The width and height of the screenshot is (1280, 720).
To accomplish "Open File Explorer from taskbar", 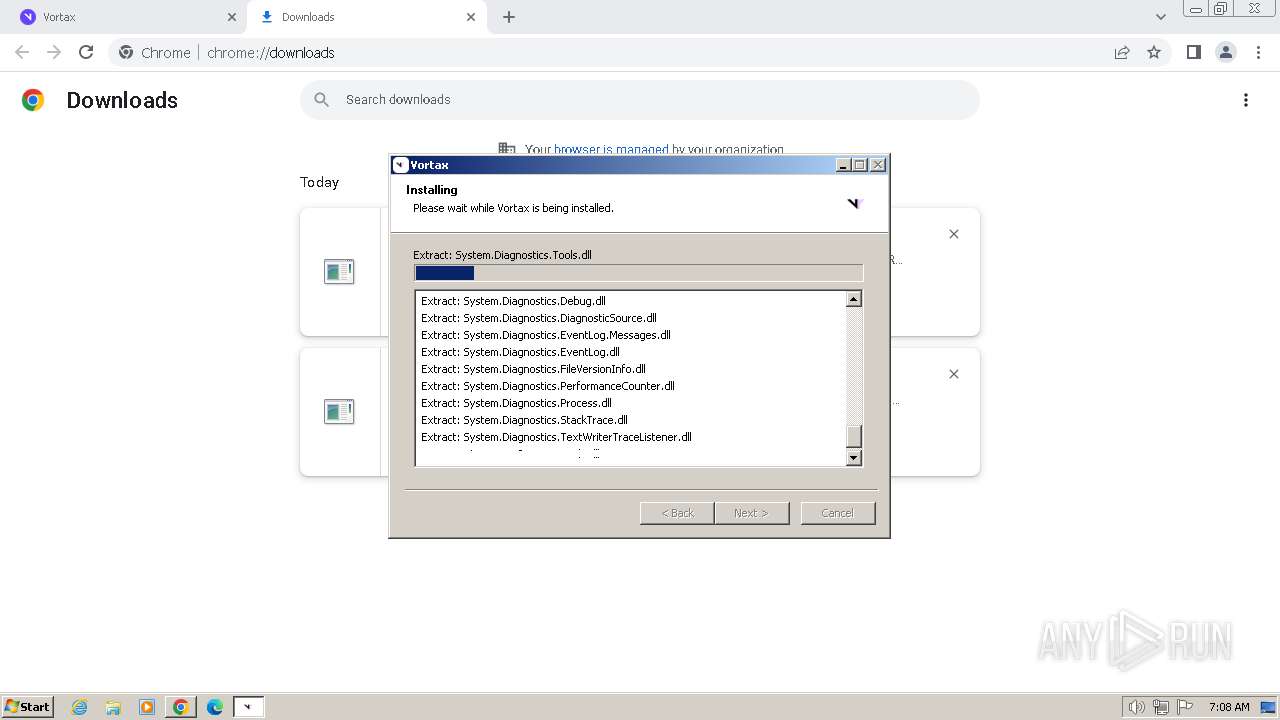I will click(113, 707).
